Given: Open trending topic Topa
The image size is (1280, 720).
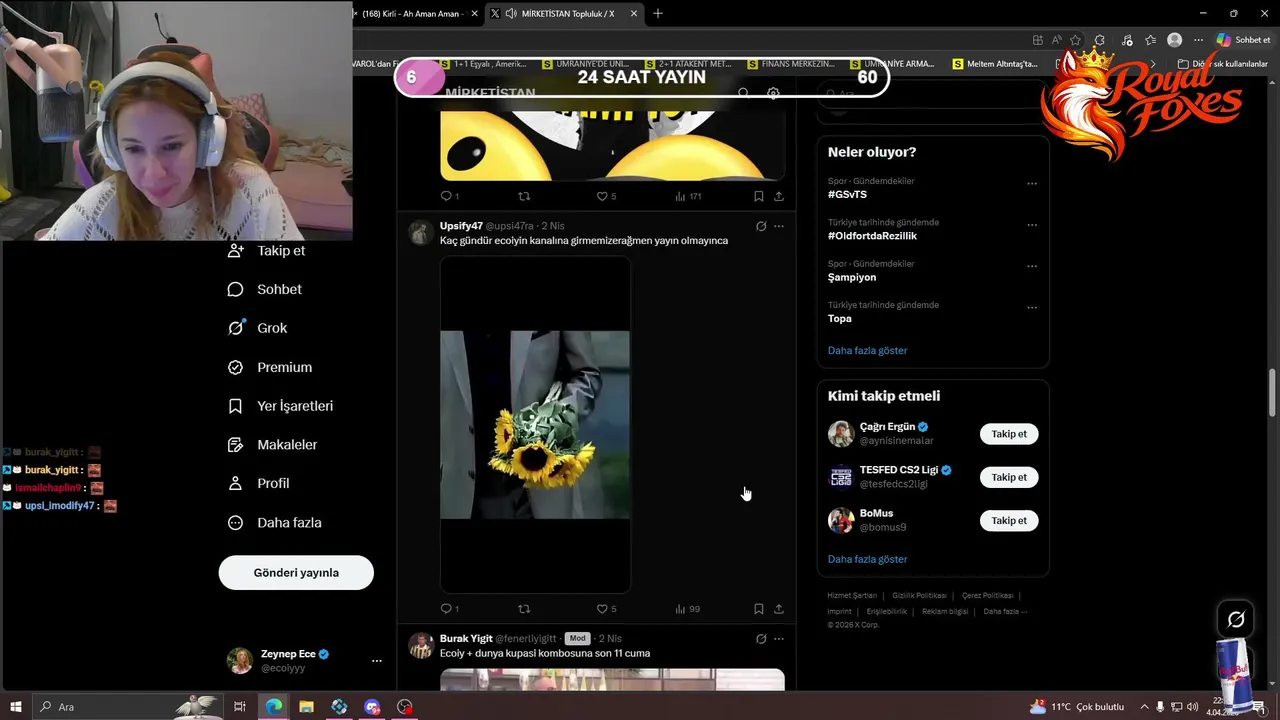Looking at the screenshot, I should [x=840, y=318].
